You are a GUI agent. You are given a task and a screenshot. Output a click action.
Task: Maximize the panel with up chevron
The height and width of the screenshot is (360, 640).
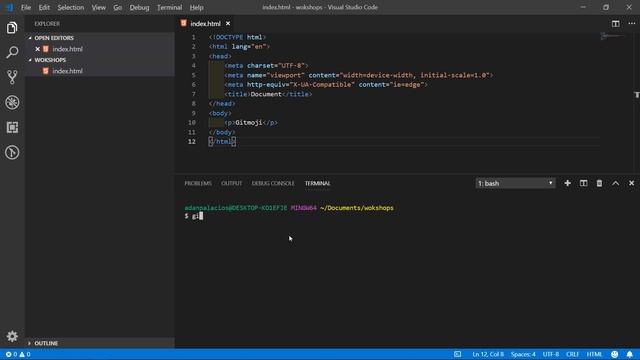615,183
